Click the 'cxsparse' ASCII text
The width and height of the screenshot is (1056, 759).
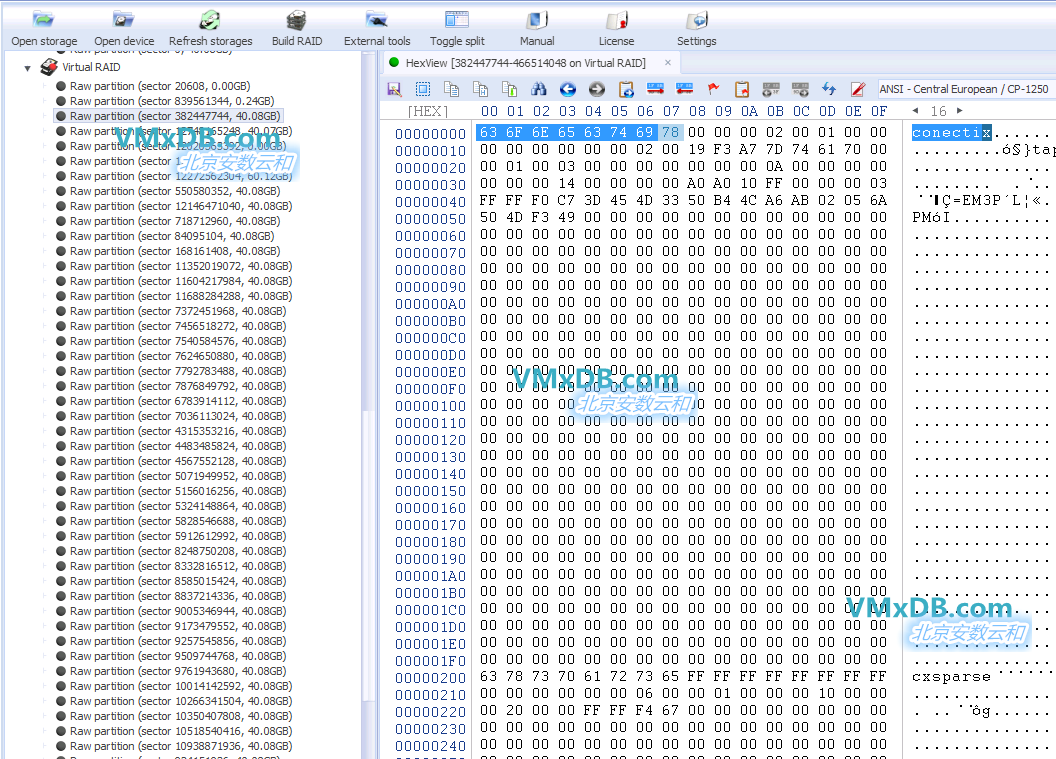(x=952, y=677)
